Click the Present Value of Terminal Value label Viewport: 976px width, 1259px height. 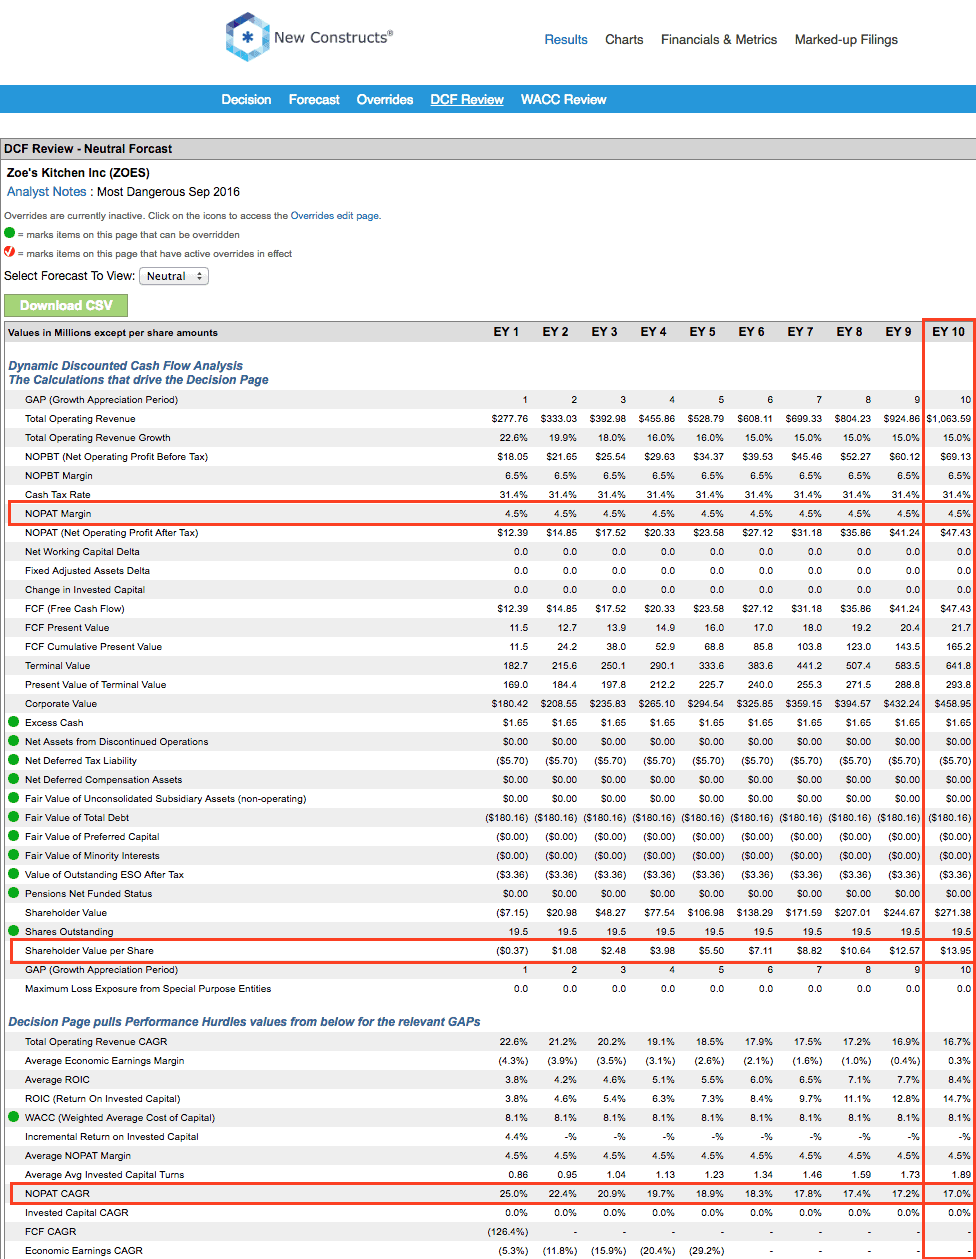(x=96, y=684)
